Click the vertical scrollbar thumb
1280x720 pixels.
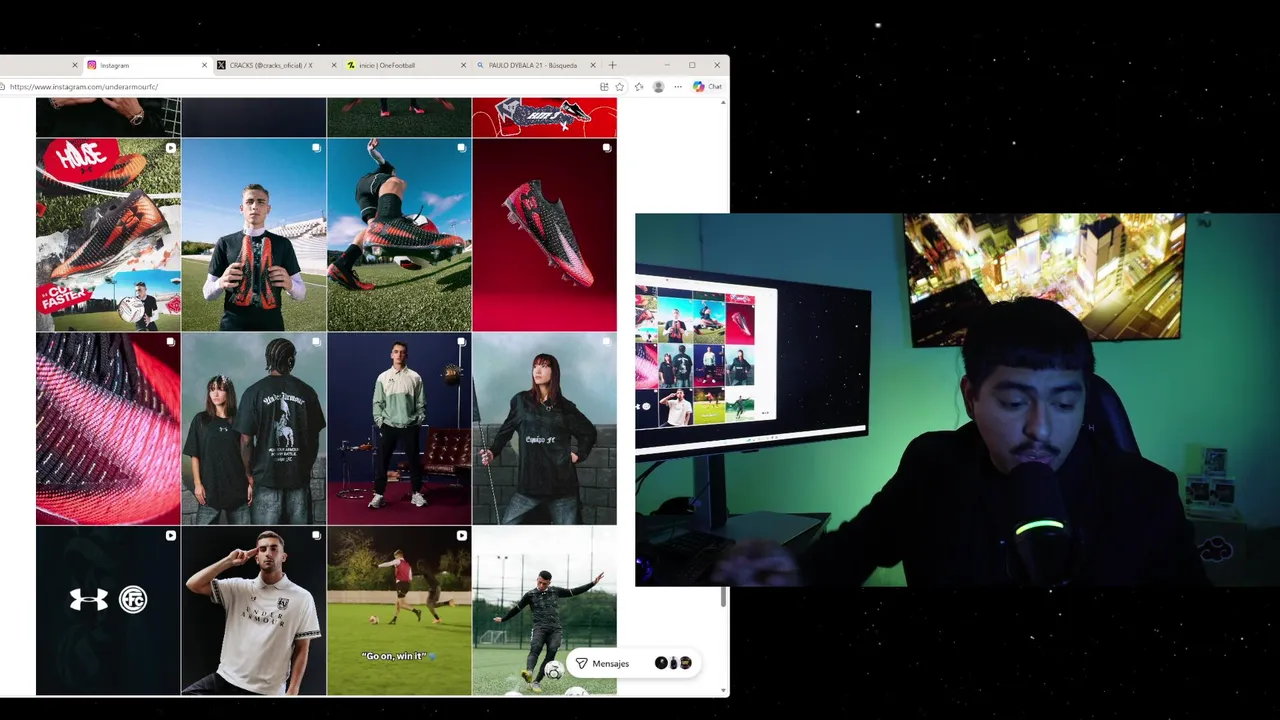pyautogui.click(x=724, y=597)
